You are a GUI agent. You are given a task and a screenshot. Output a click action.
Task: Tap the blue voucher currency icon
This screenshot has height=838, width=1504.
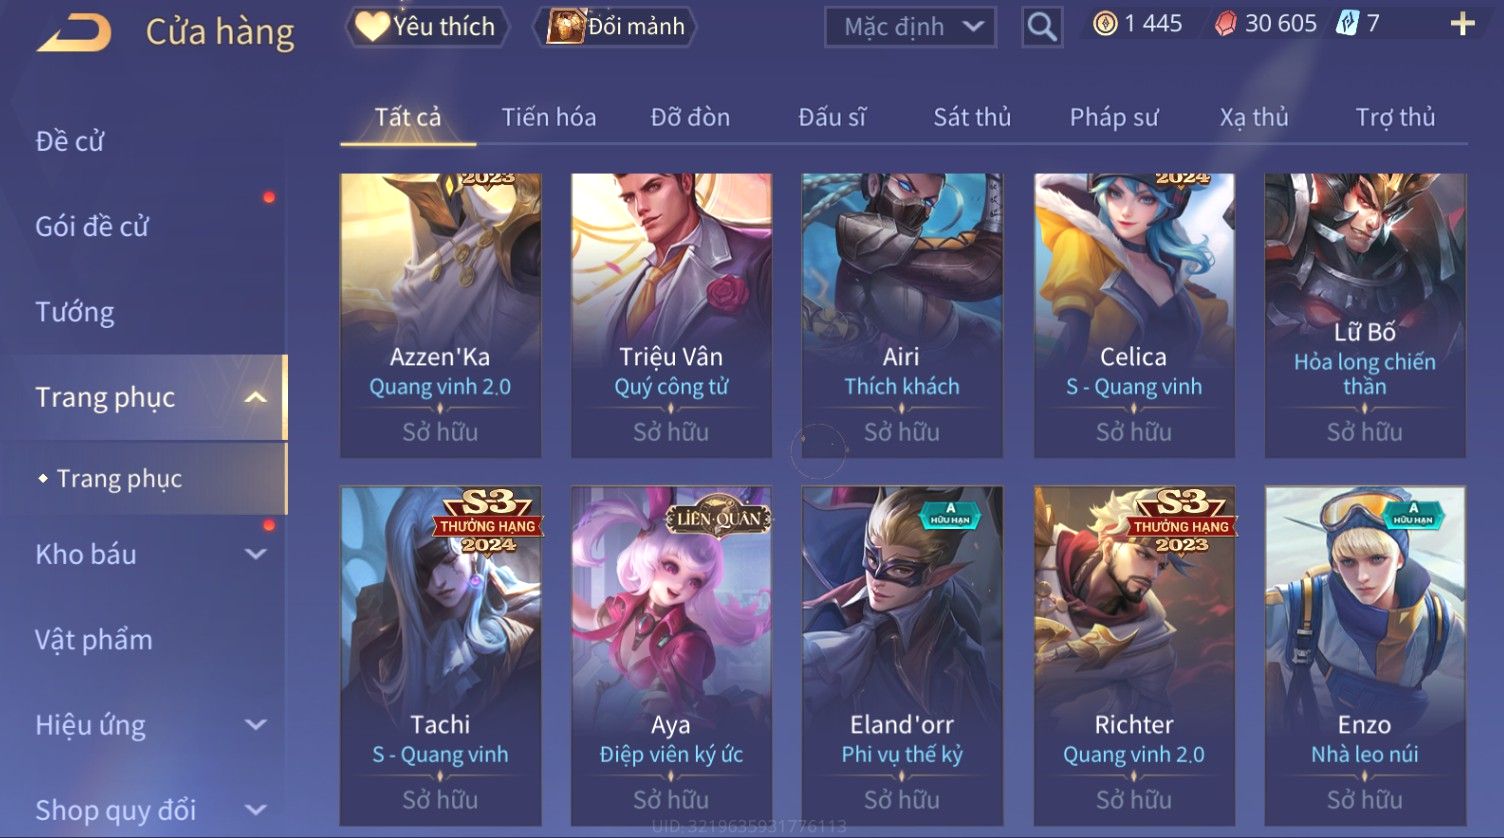(1347, 24)
